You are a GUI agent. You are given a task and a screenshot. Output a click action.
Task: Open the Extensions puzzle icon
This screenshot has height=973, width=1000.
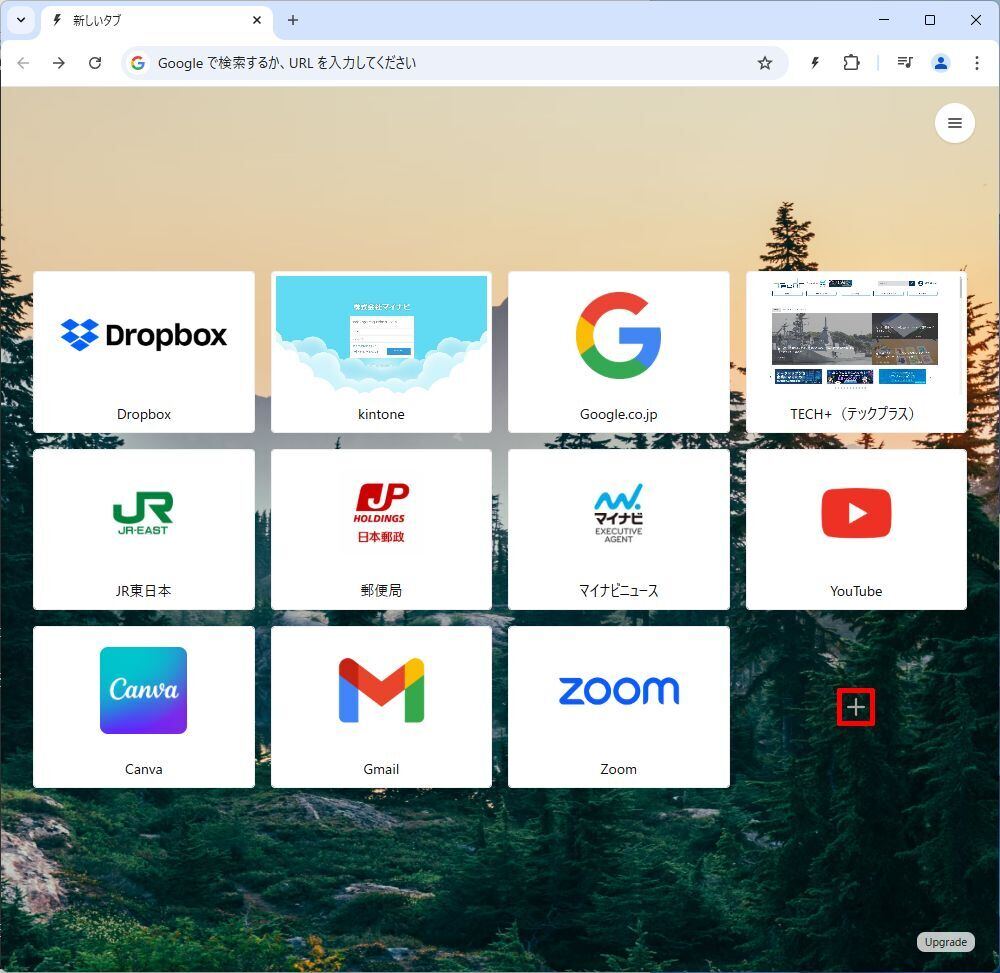click(x=851, y=62)
